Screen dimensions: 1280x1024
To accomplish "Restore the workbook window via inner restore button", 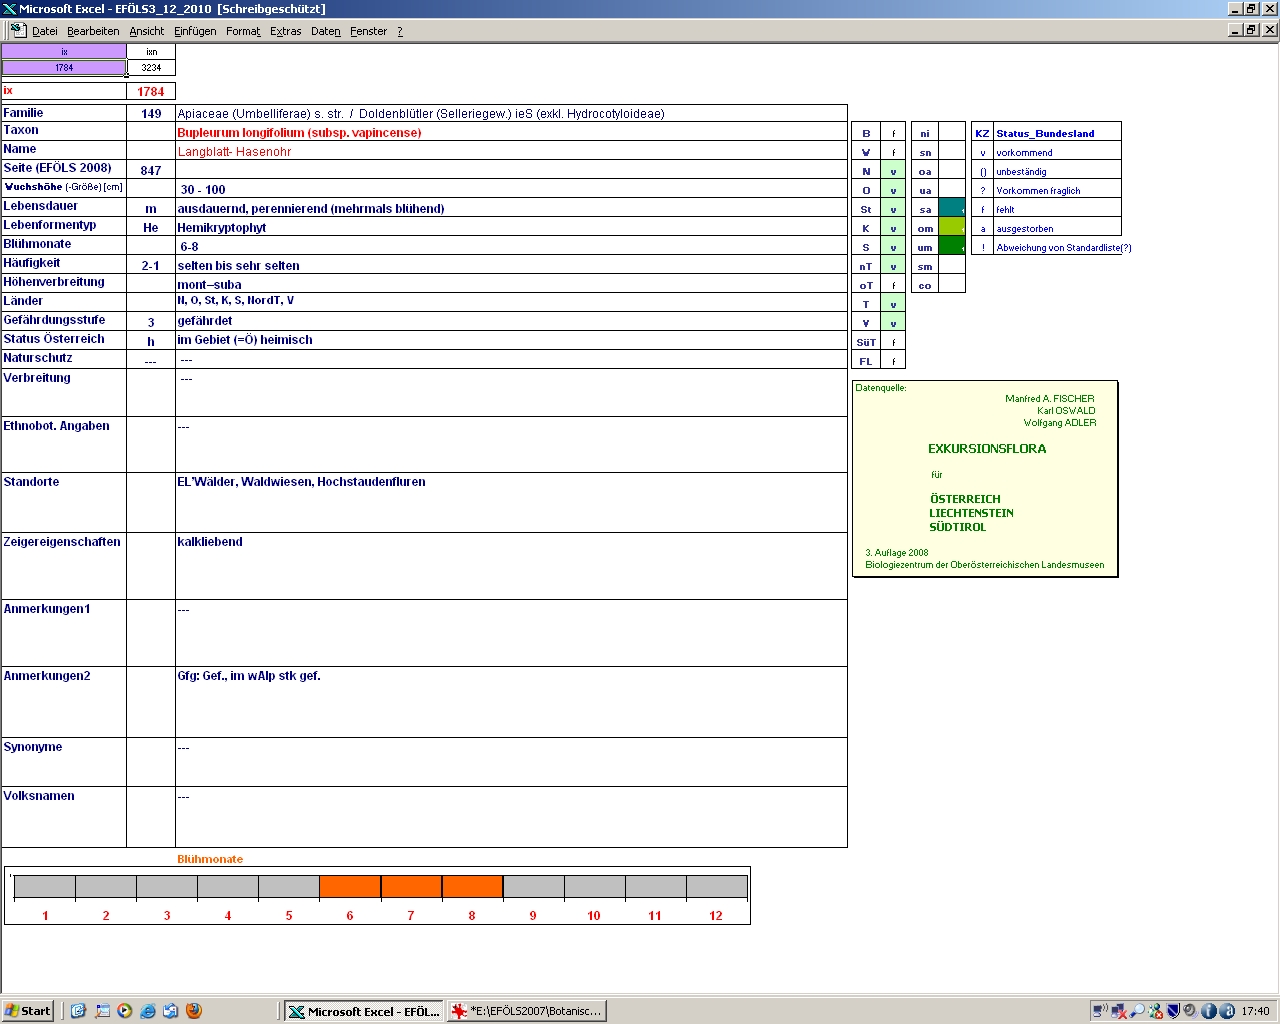I will (x=1252, y=30).
